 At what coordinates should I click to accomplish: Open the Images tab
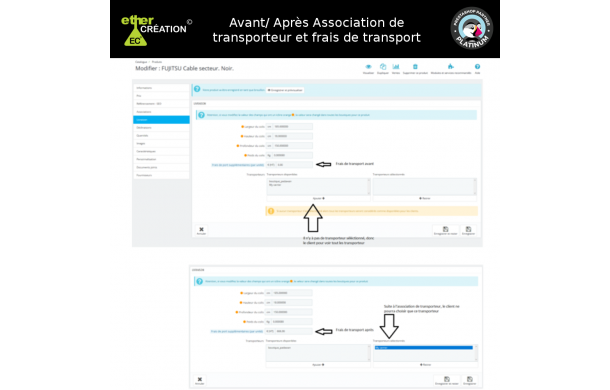(161, 144)
